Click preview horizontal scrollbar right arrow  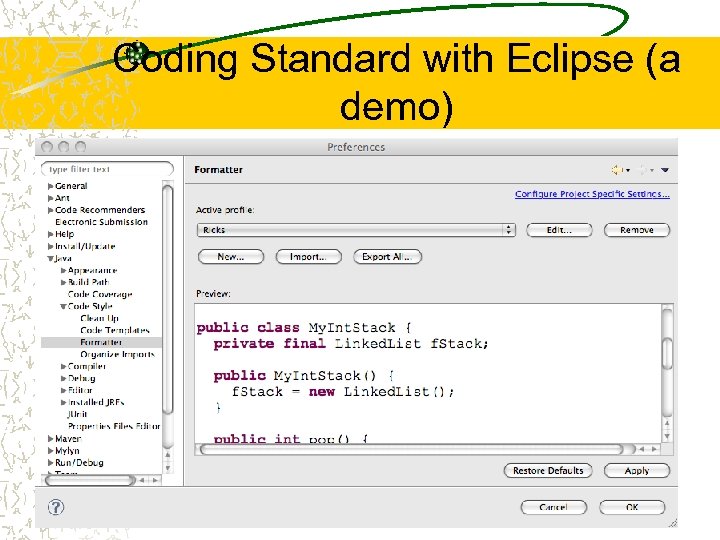click(654, 449)
